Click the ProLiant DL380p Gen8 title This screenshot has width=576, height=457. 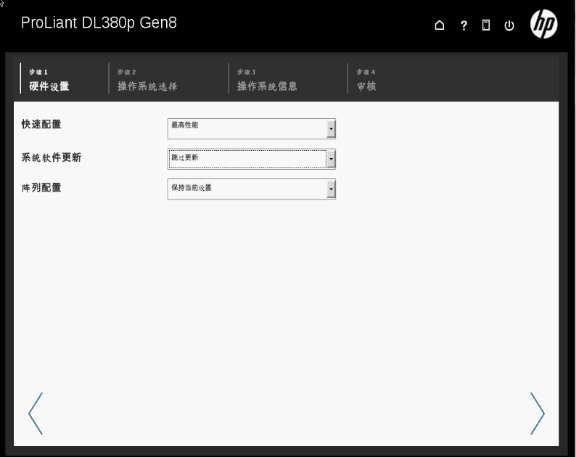99,23
